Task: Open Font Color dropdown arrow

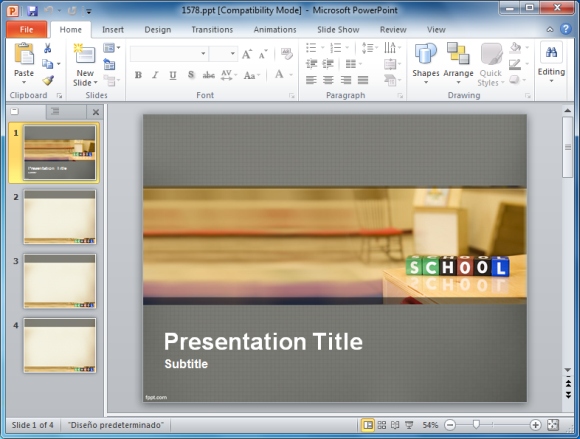Action: click(x=291, y=75)
